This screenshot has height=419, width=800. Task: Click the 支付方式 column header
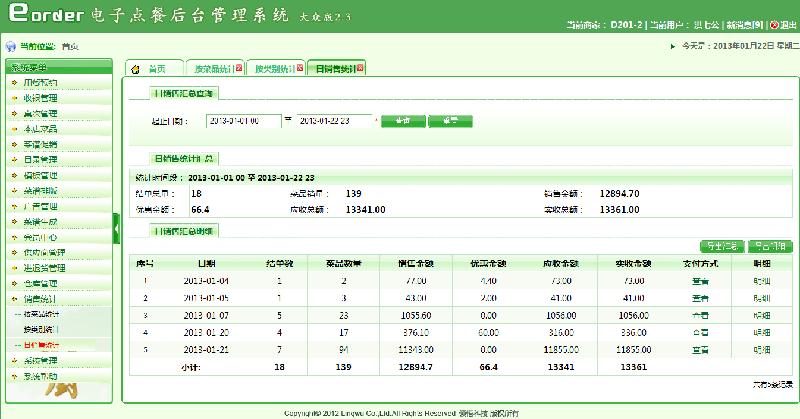[700, 264]
